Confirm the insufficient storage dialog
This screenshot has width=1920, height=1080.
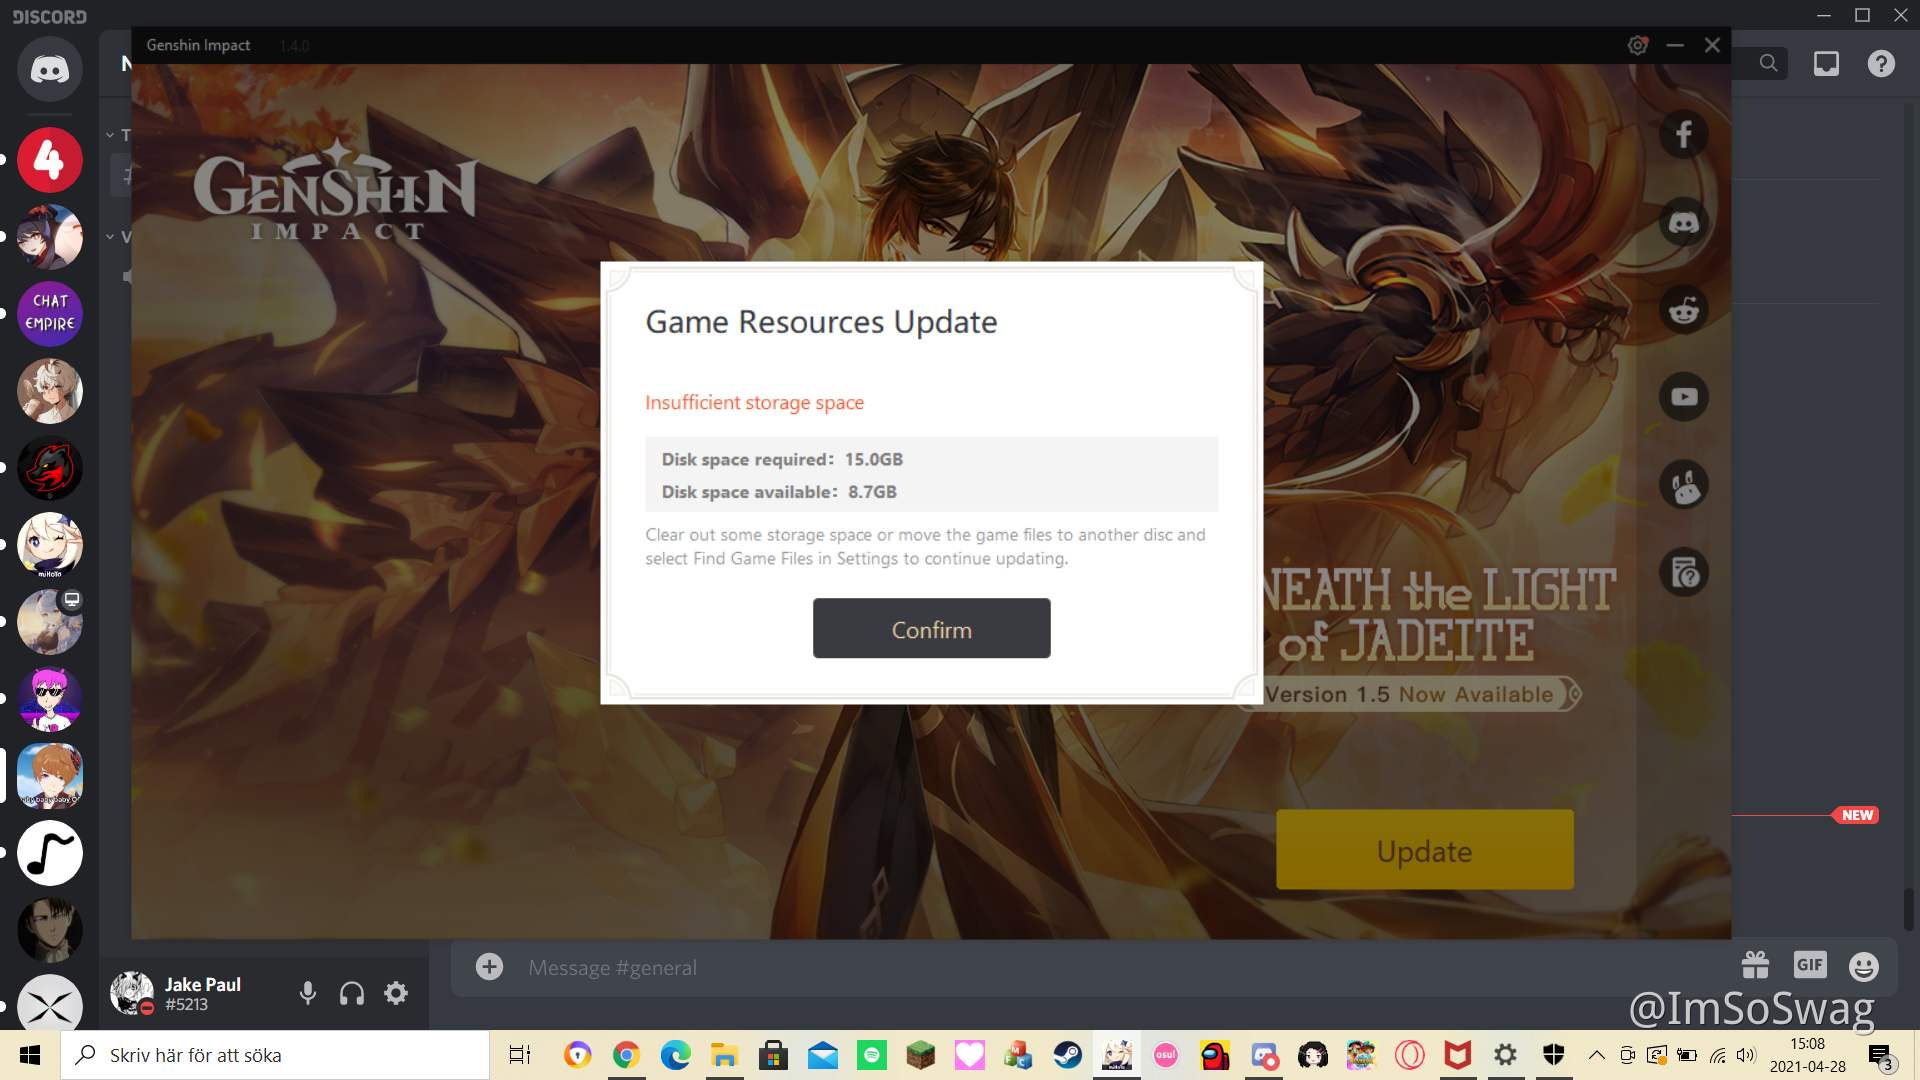pyautogui.click(x=931, y=629)
